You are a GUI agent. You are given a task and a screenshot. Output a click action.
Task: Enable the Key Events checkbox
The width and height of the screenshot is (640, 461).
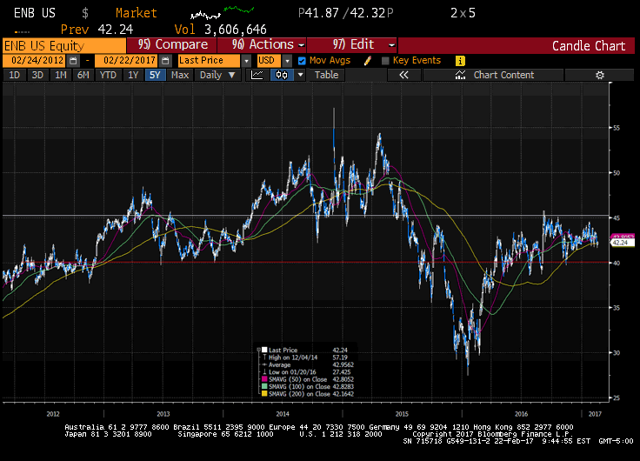tap(385, 61)
